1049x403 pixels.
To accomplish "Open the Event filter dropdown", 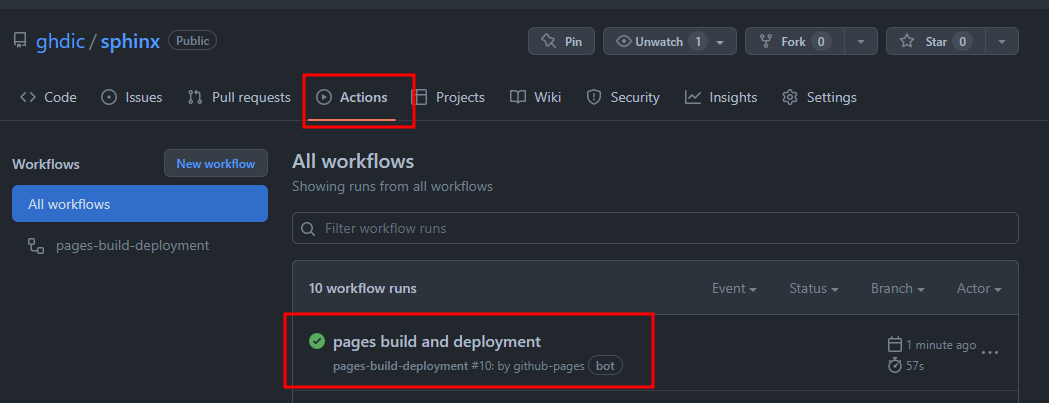I will point(734,289).
